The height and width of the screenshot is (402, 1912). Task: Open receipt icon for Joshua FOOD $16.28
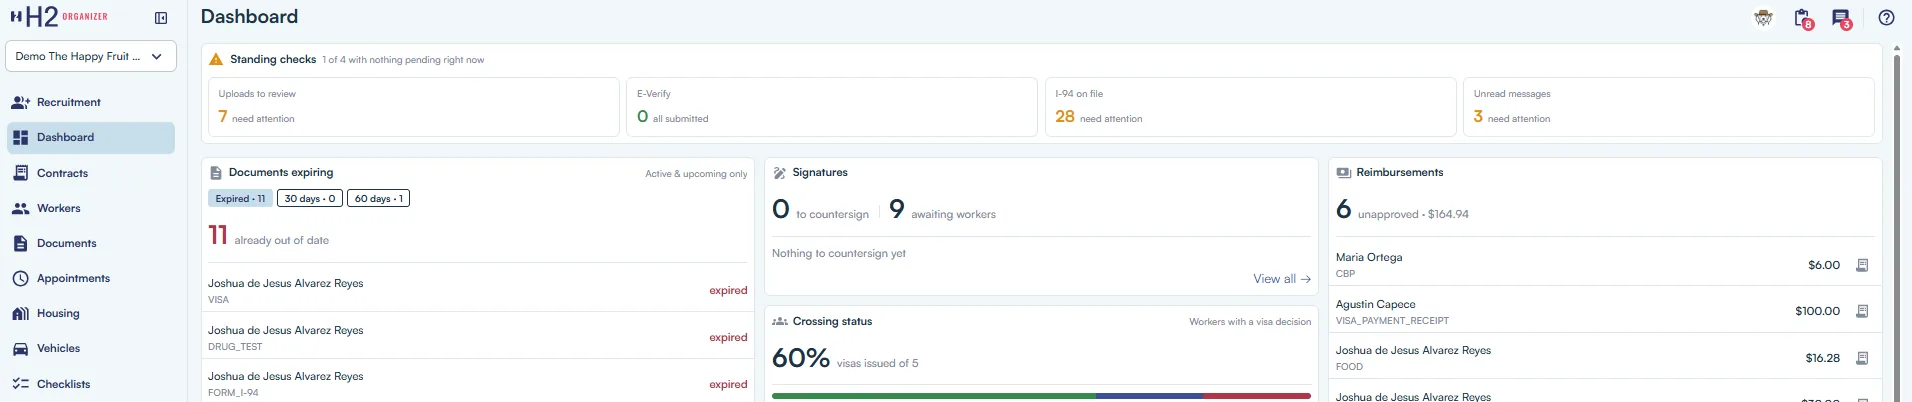pos(1862,358)
